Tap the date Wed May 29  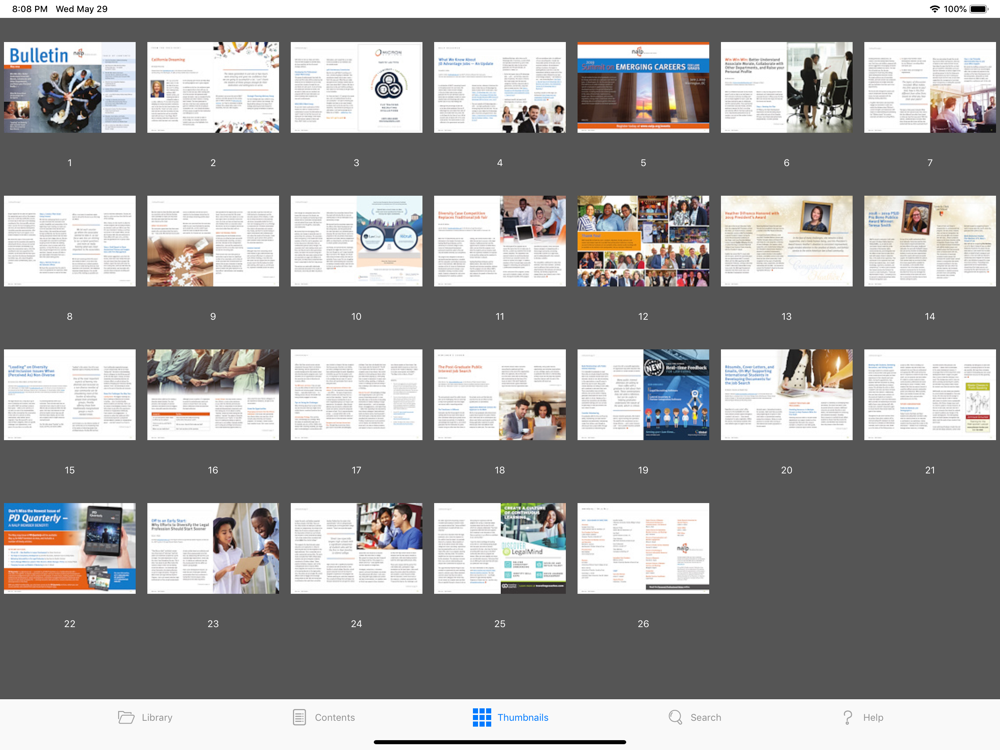[x=82, y=9]
